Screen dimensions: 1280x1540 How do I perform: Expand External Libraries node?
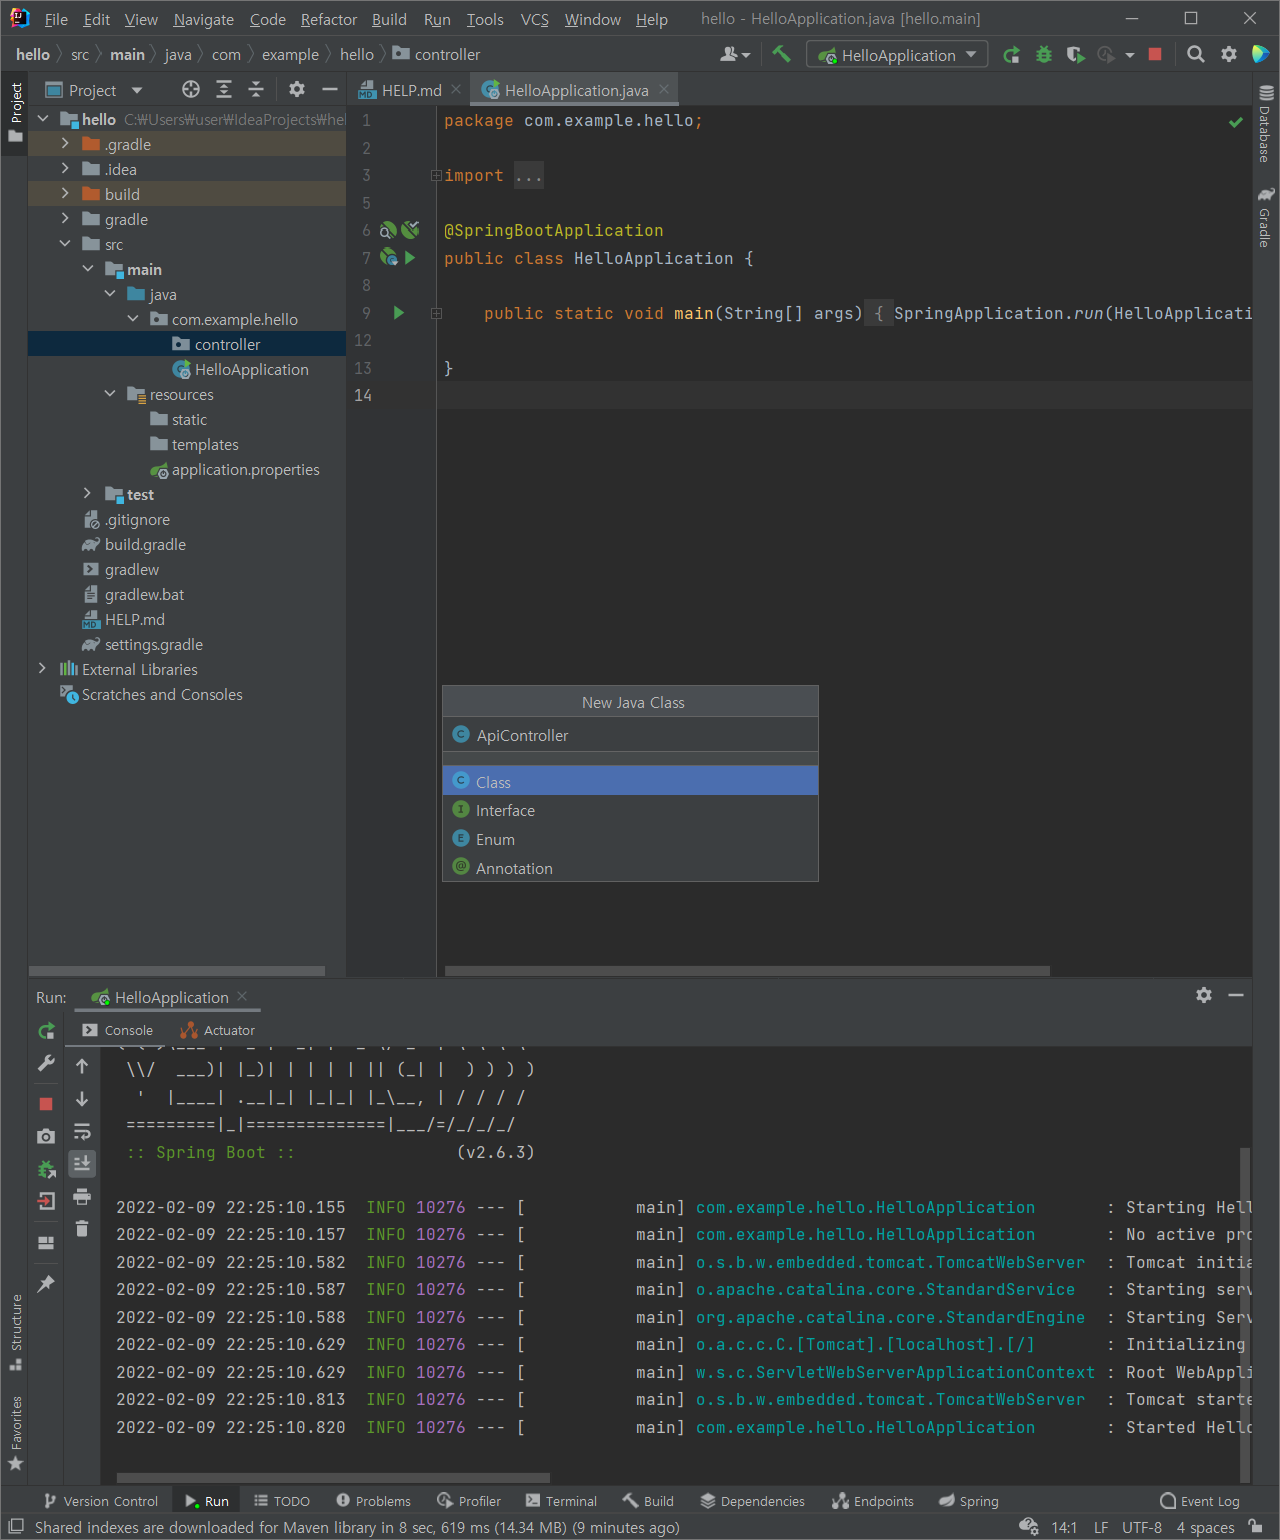(x=42, y=669)
